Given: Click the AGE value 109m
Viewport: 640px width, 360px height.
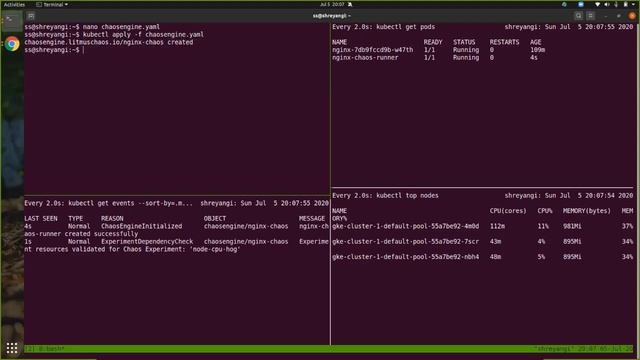Looking at the screenshot, I should pos(538,50).
